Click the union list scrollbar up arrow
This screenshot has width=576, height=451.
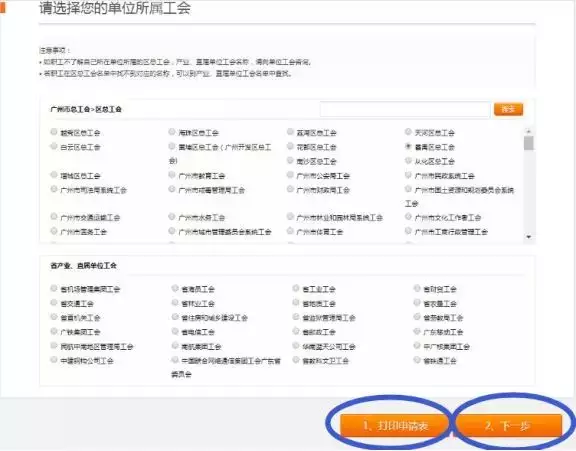click(x=529, y=131)
